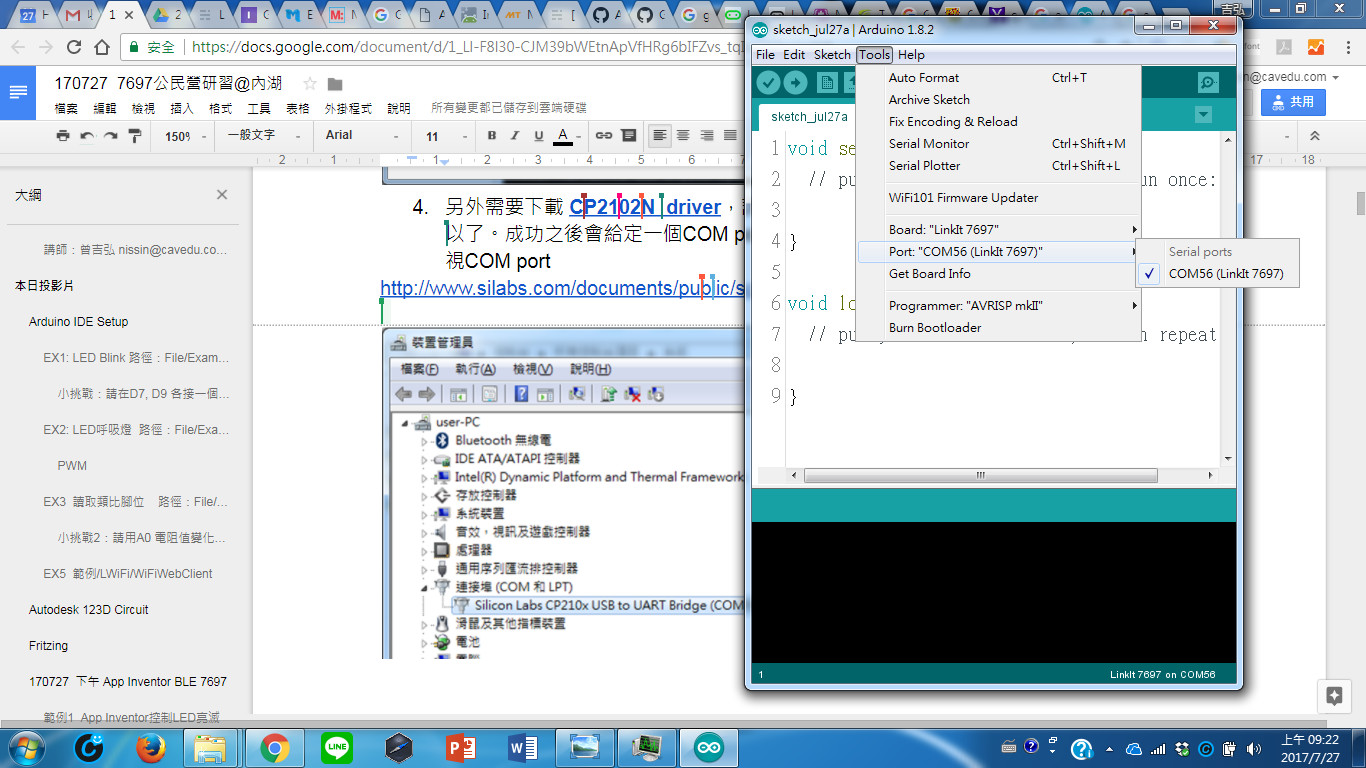This screenshot has height=768, width=1366.
Task: Open the Chrome three-dot menu
Action: [1347, 46]
